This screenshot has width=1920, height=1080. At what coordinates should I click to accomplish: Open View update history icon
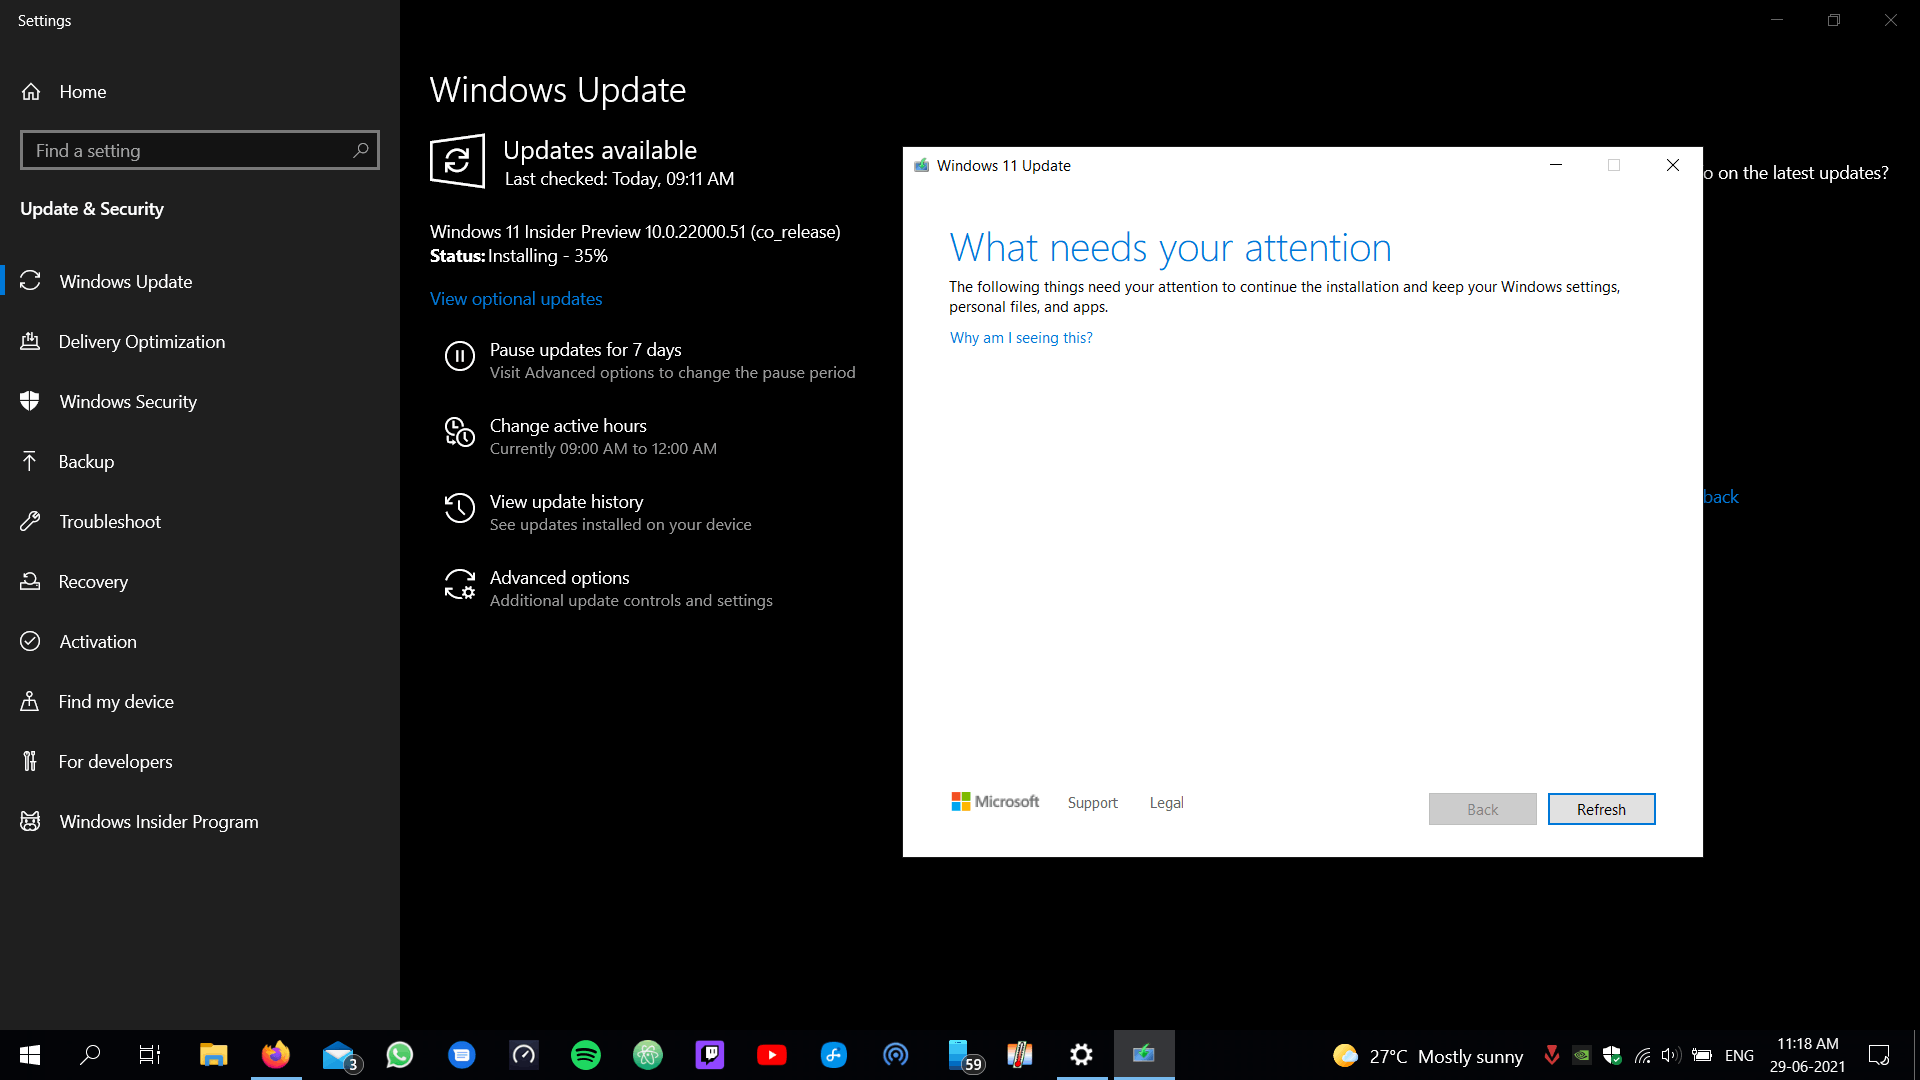pos(459,508)
